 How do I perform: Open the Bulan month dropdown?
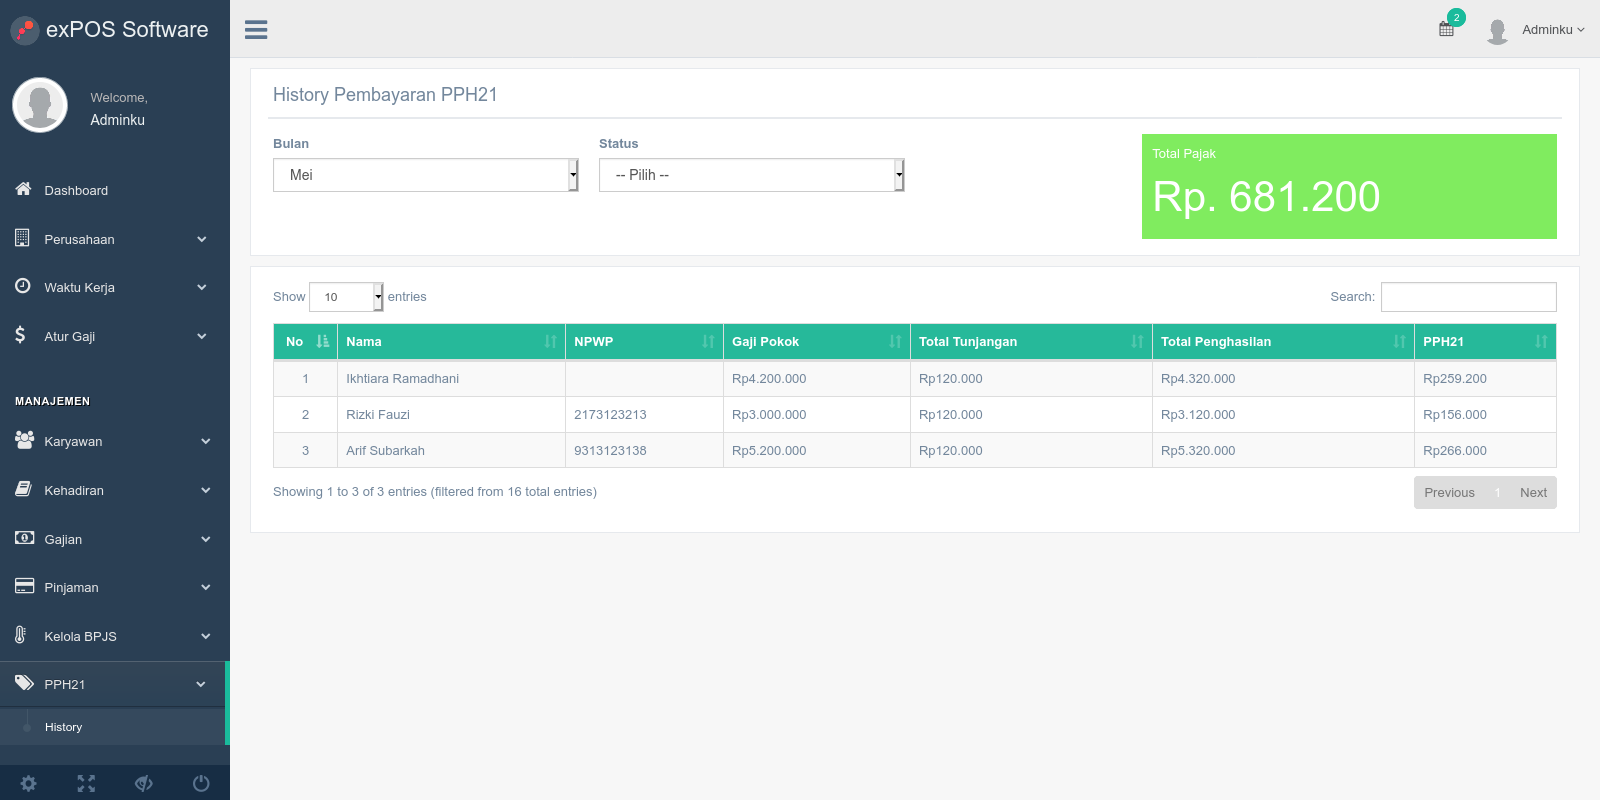click(426, 175)
